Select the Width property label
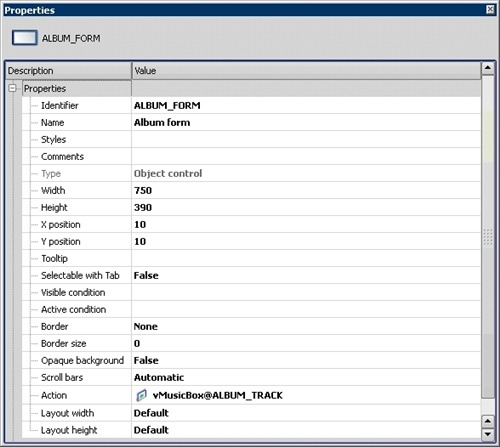Screen dimensions: 500x447 pyautogui.click(x=53, y=190)
